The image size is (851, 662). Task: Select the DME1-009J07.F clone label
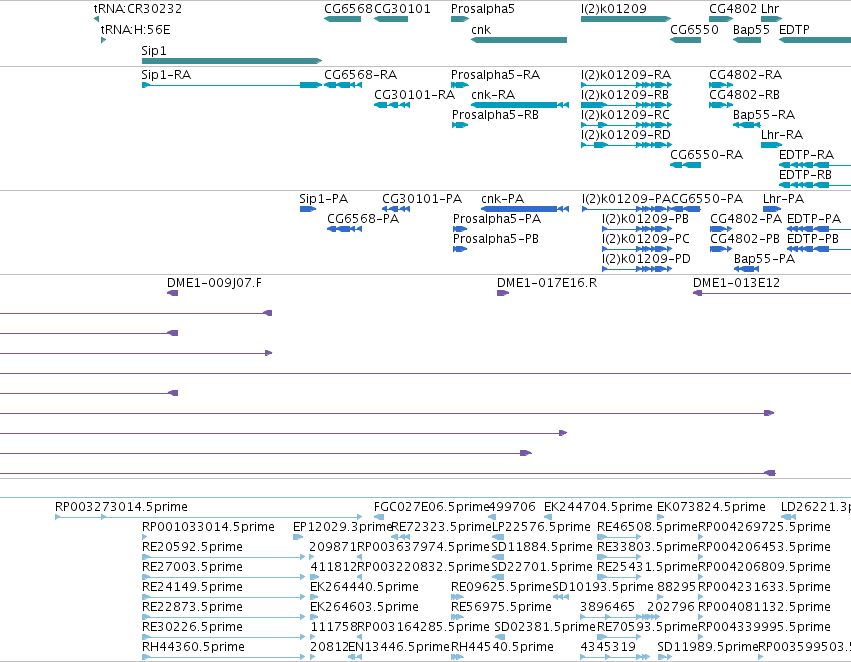pos(214,283)
